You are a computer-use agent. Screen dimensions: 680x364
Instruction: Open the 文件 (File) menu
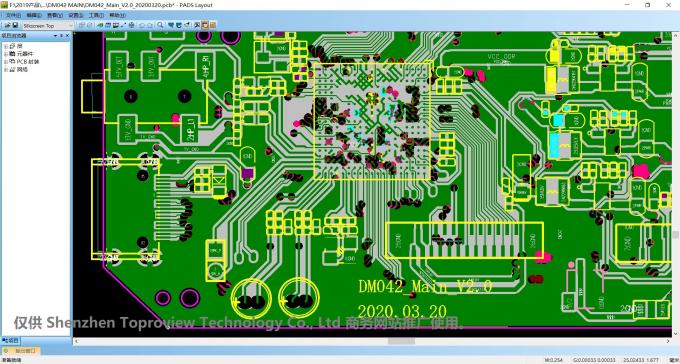13,15
